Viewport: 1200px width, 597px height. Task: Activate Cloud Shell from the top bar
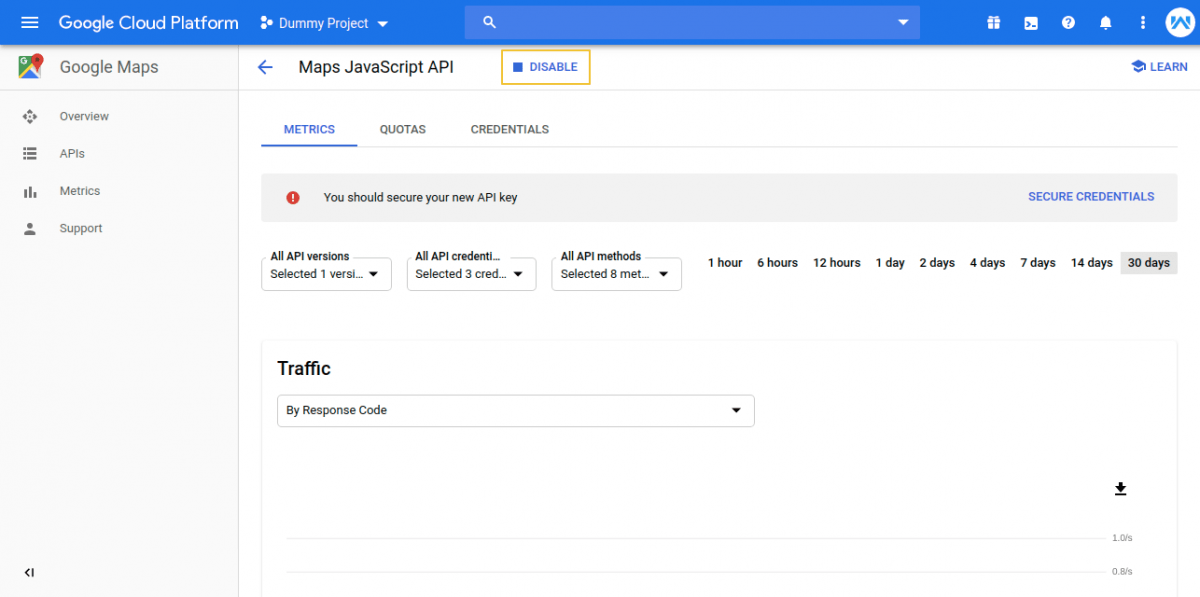pos(1030,22)
